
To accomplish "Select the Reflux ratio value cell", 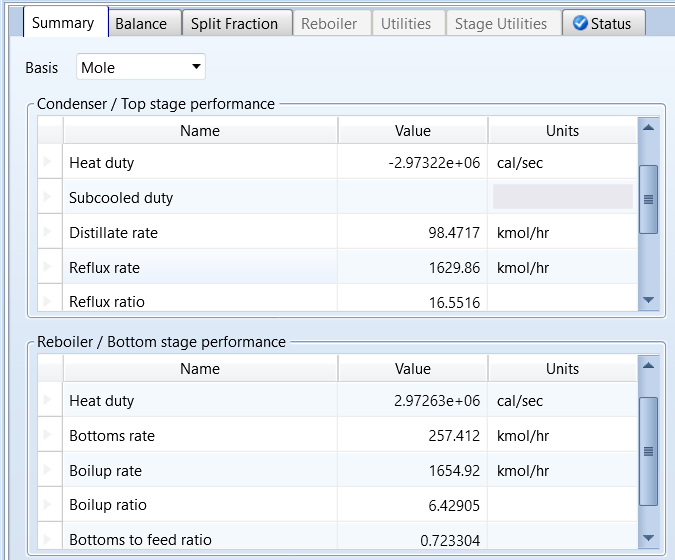I will coord(412,302).
